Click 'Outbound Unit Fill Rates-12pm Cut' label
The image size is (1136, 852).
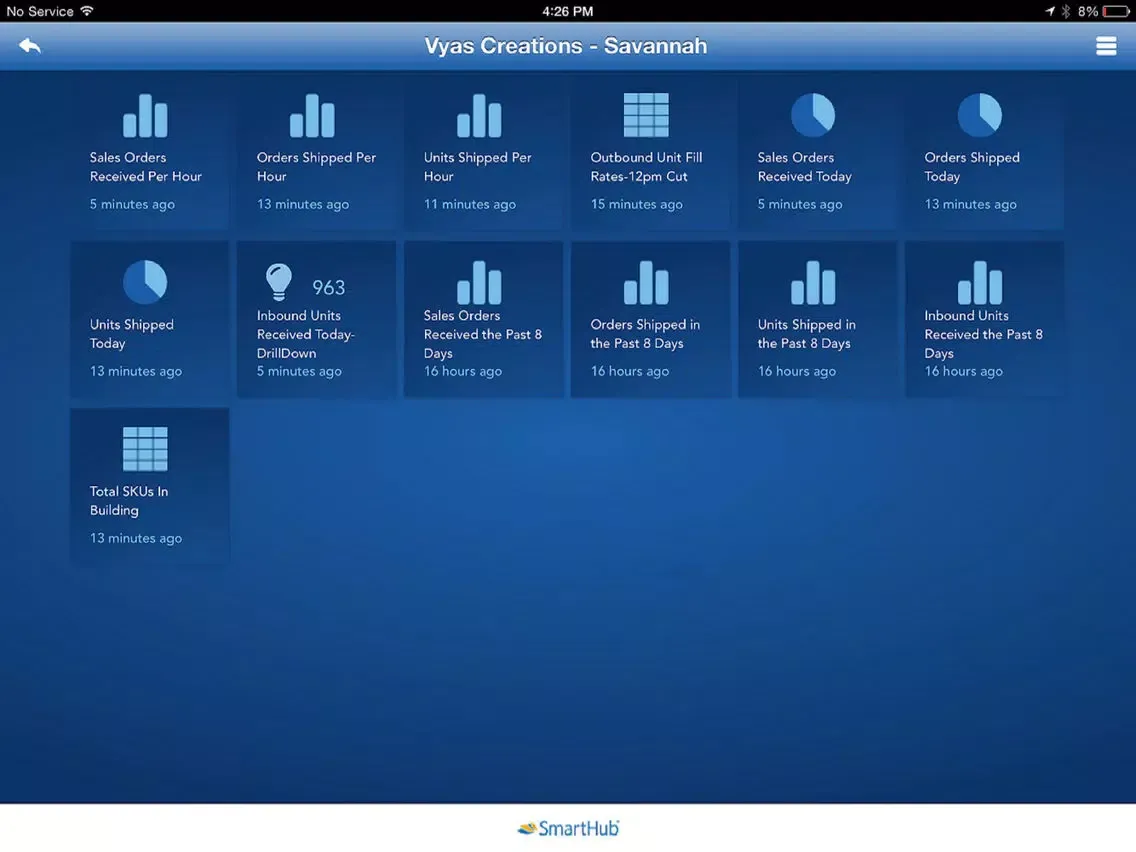(x=646, y=167)
